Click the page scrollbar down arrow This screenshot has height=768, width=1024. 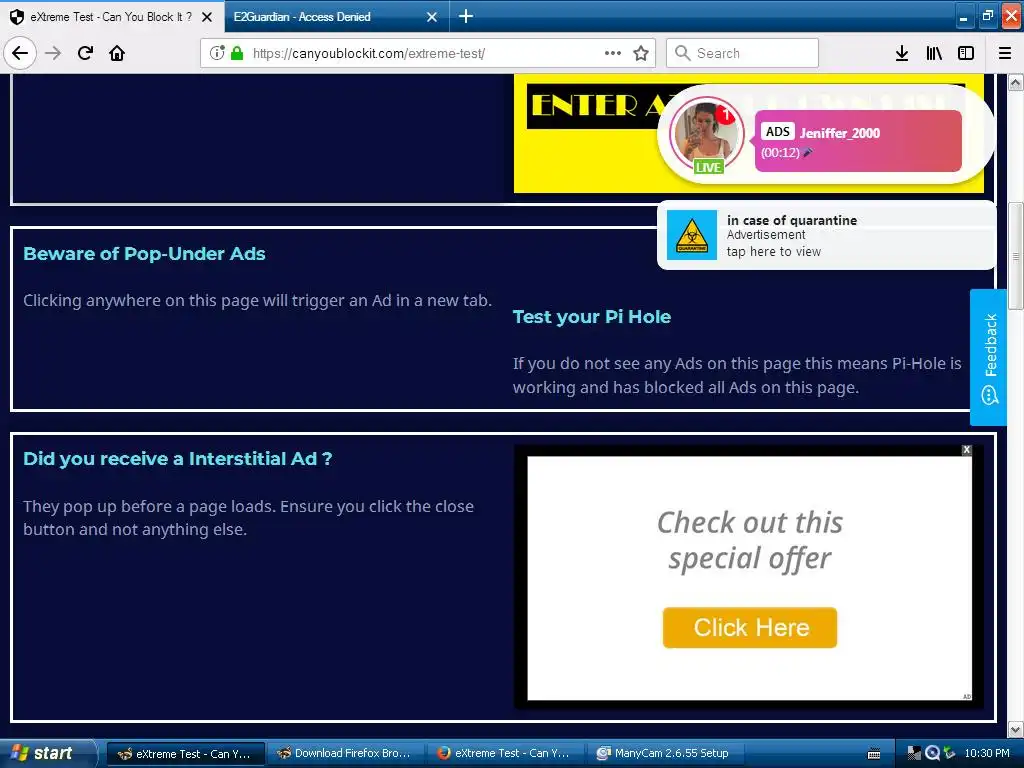pyautogui.click(x=1016, y=729)
